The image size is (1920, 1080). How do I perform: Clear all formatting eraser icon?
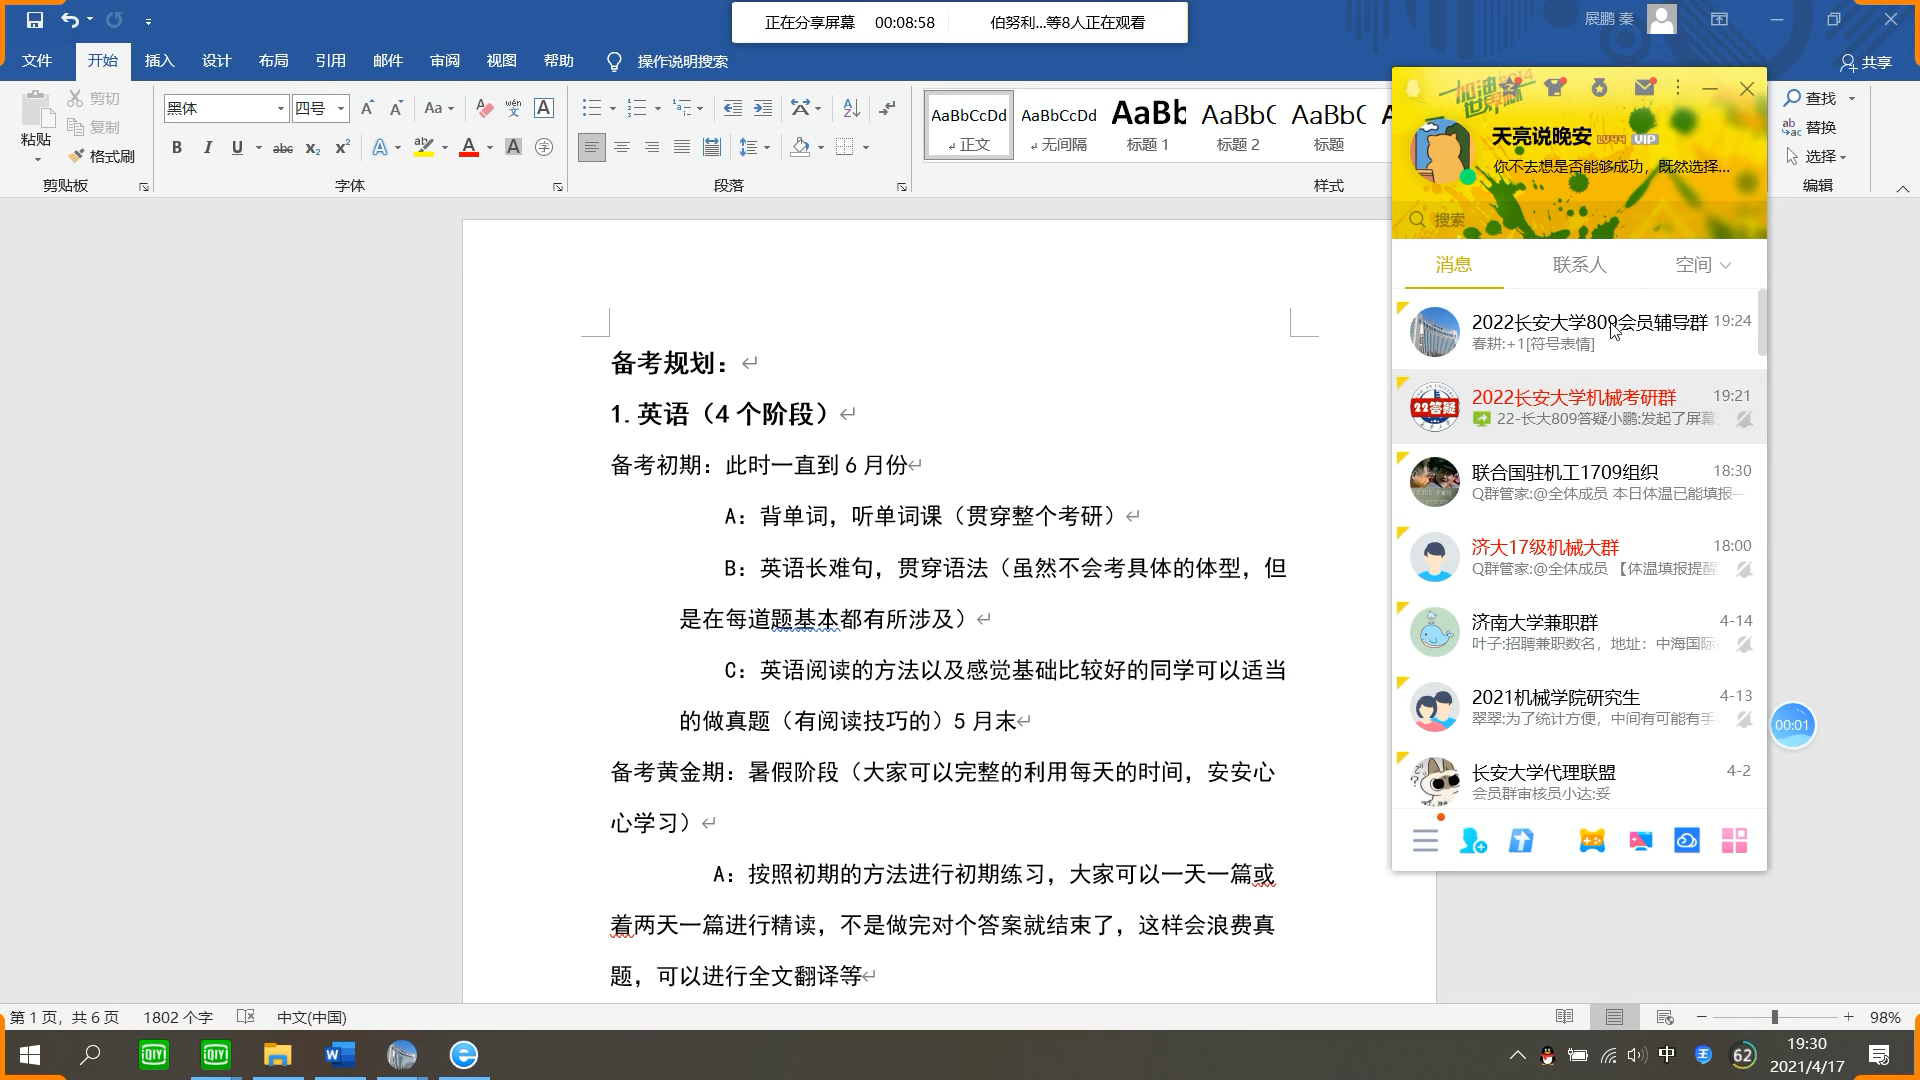pos(484,108)
